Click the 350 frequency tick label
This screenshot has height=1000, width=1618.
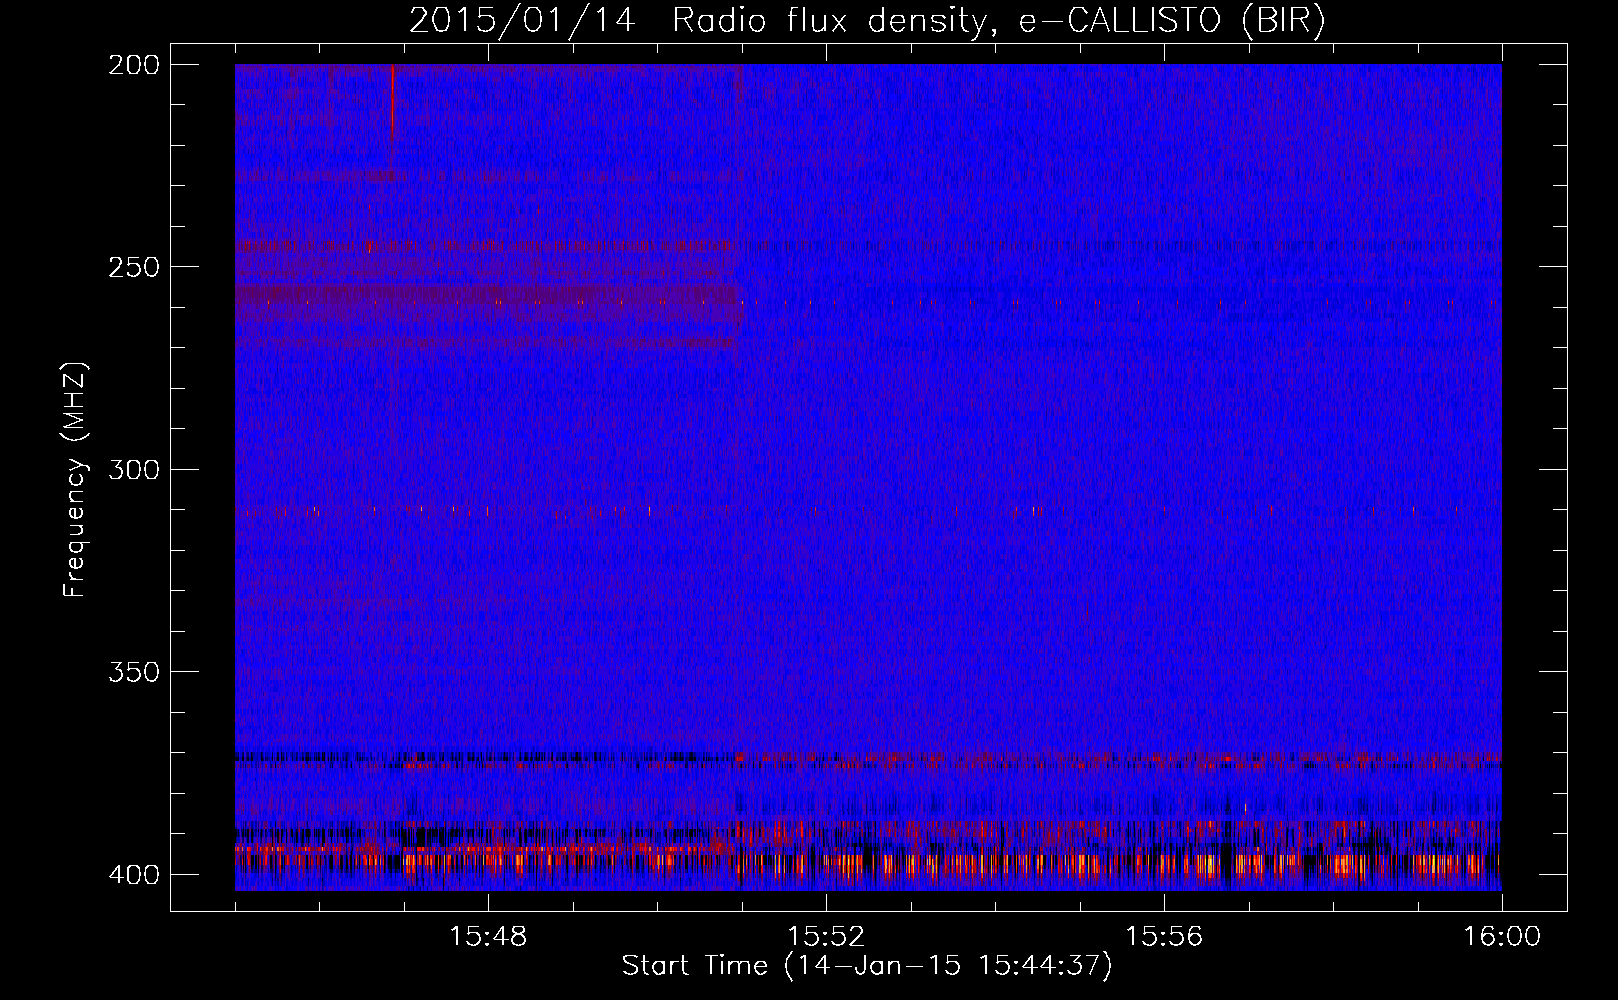coord(134,671)
